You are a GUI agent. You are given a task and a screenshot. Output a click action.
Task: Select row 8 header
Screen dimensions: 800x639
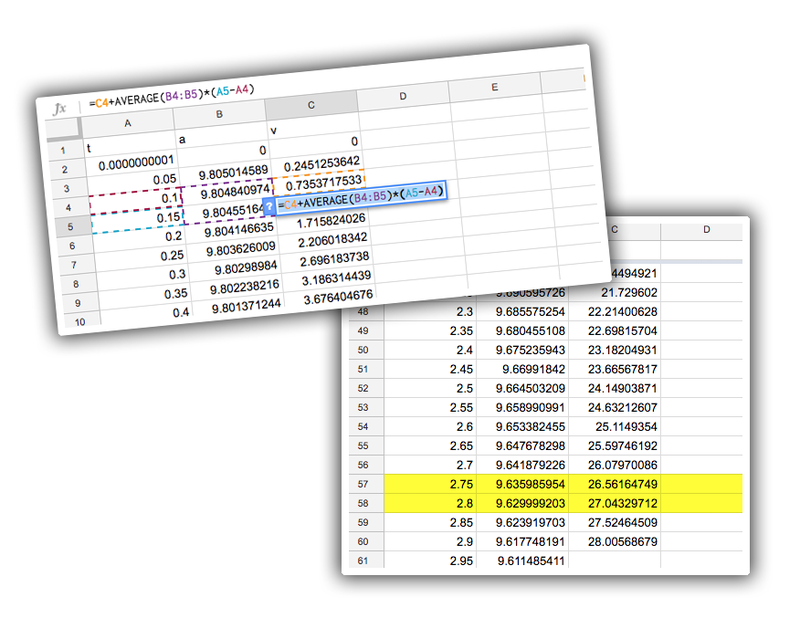coord(76,284)
